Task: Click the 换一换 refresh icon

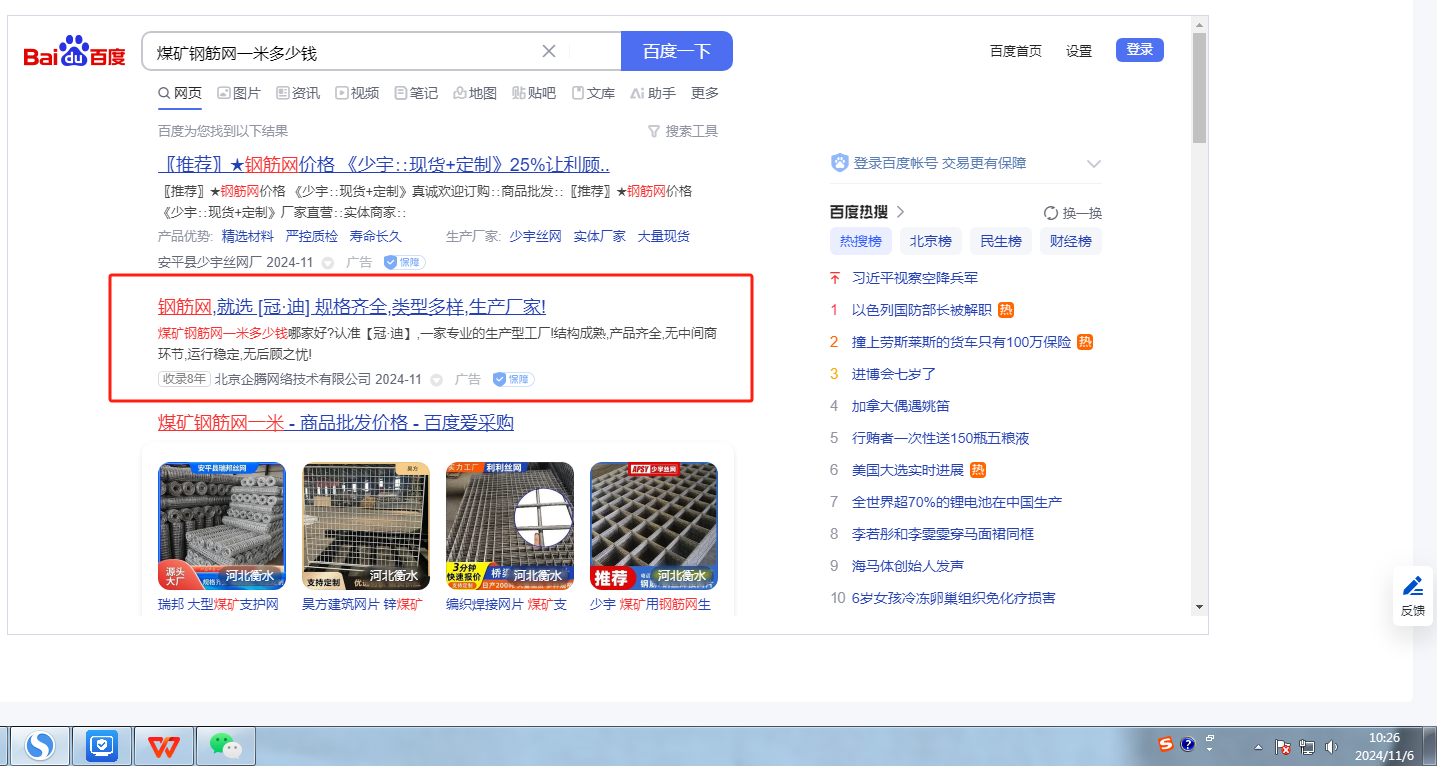Action: click(x=1050, y=213)
